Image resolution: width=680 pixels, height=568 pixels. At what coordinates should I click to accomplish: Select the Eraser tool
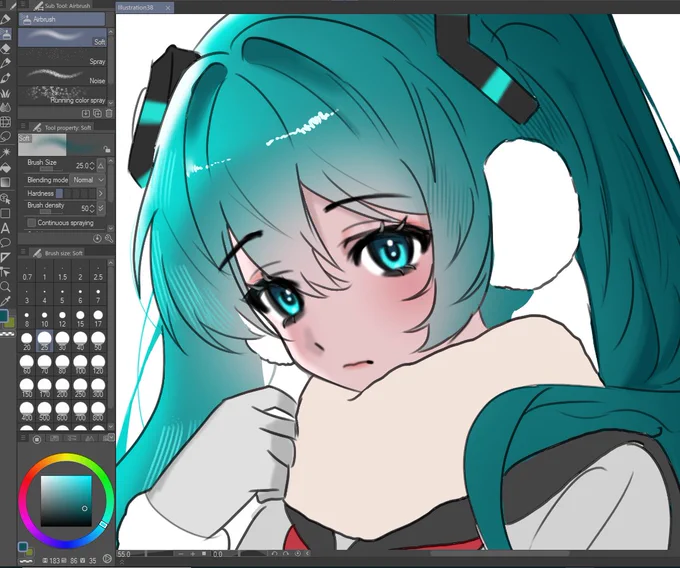click(x=5, y=49)
